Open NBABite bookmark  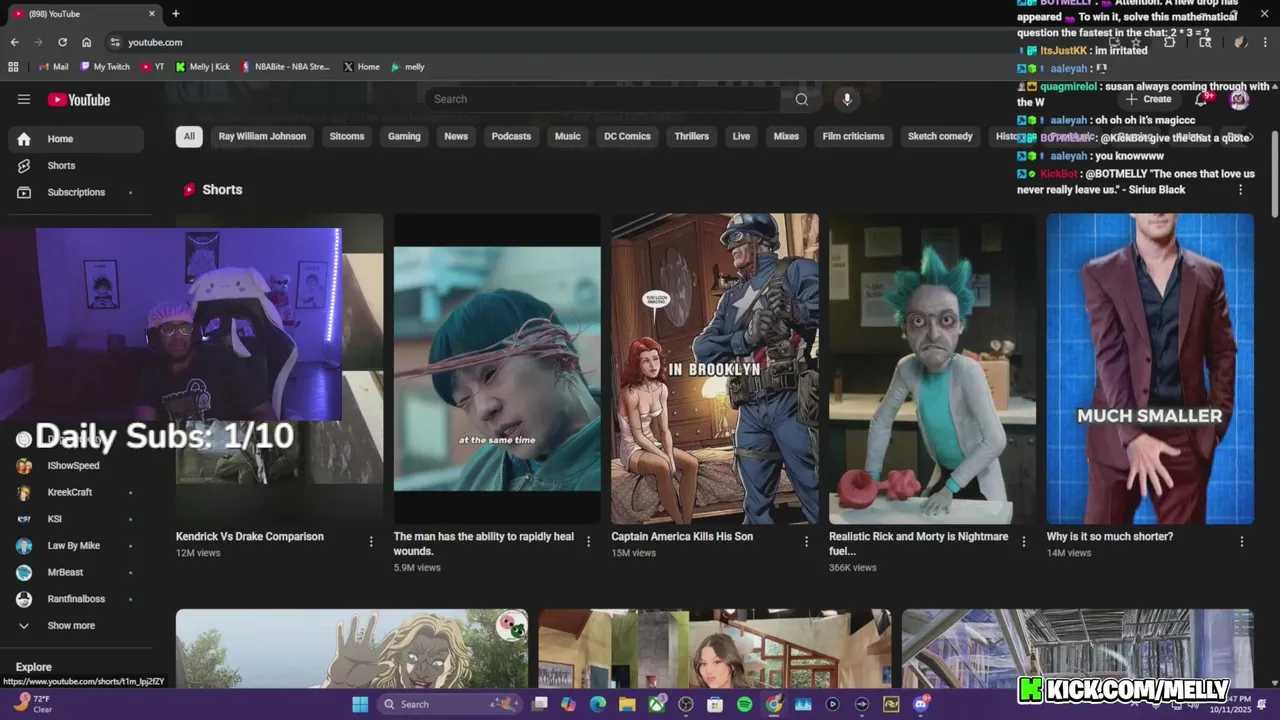pos(285,67)
